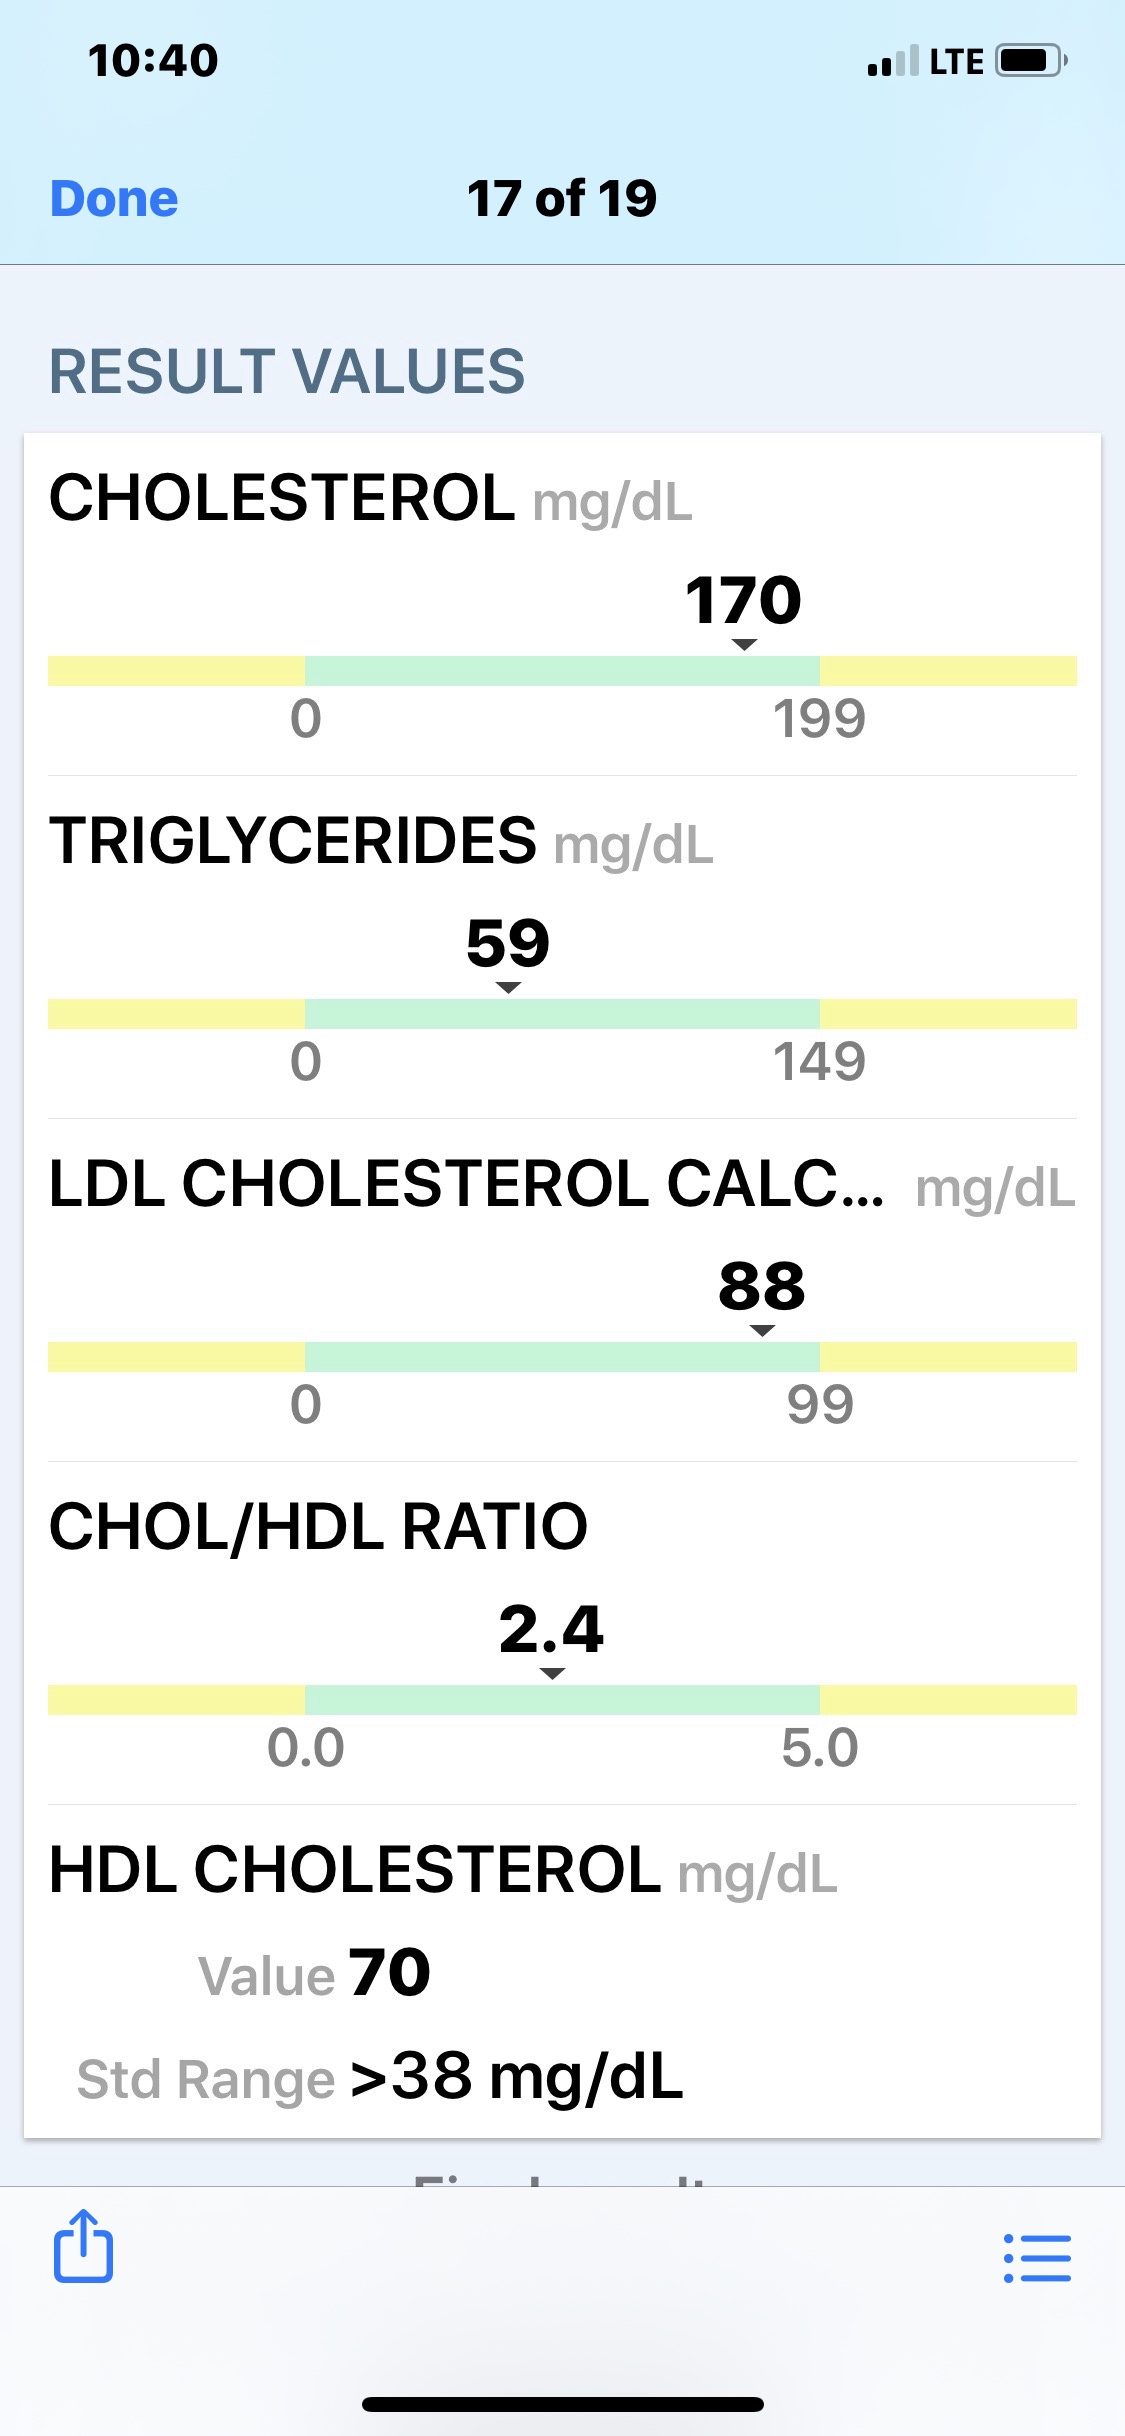Tap the truncated LDL CHOLESTEROL CALC label

[466, 1185]
